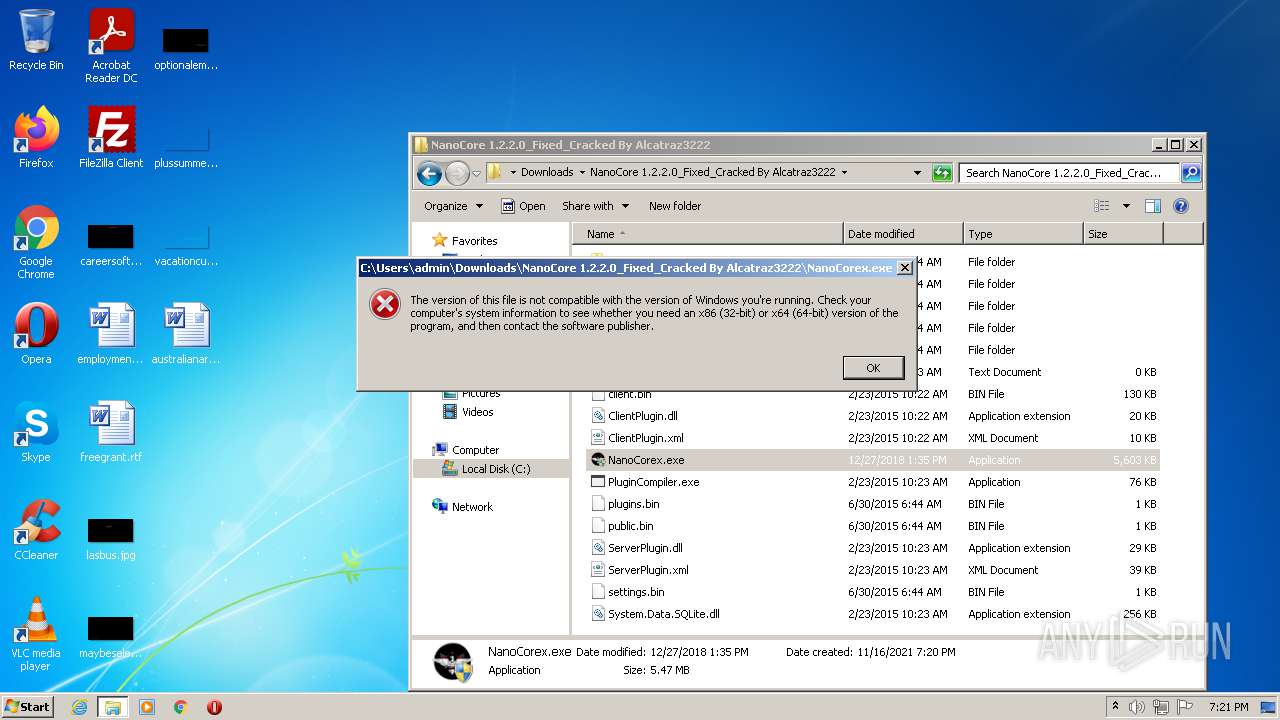Select the ServerPlugin.xml file
This screenshot has height=720, width=1280.
pyautogui.click(x=648, y=570)
